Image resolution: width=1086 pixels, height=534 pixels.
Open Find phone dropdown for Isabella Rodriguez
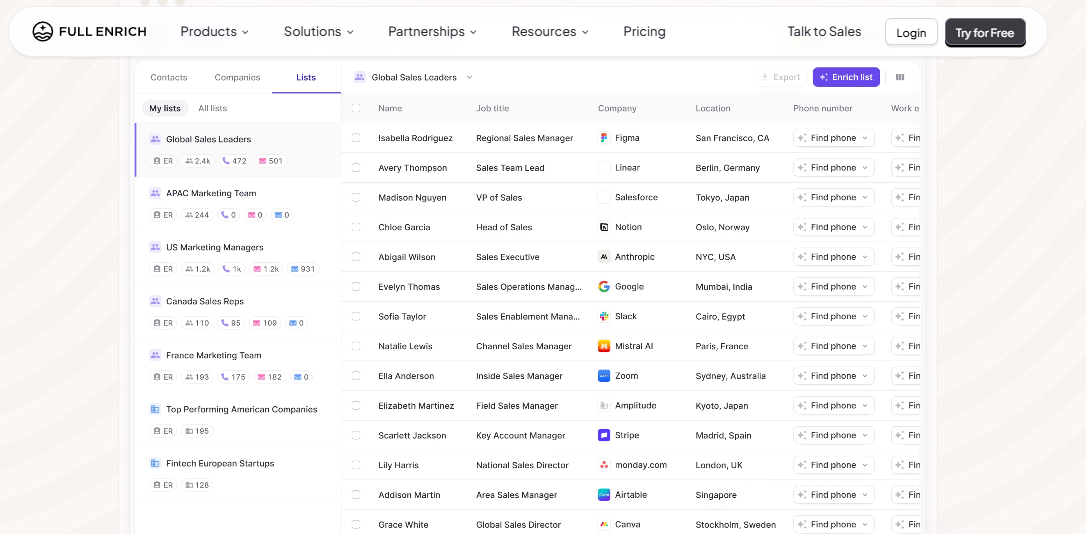pyautogui.click(x=834, y=138)
